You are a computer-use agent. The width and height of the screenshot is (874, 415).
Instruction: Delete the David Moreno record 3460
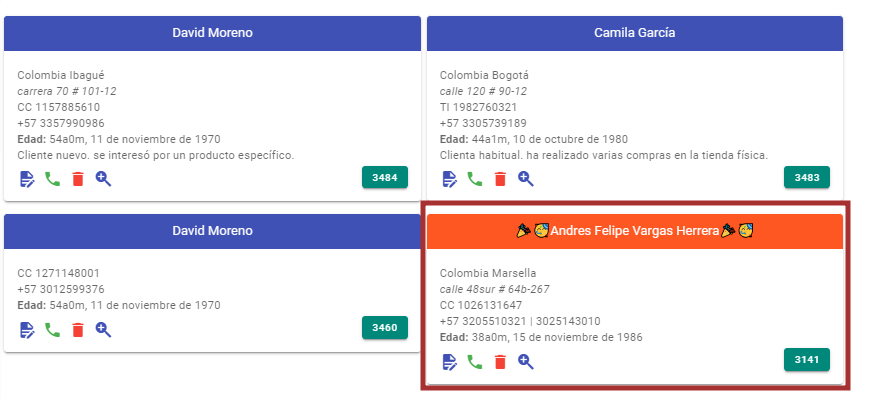coord(78,329)
